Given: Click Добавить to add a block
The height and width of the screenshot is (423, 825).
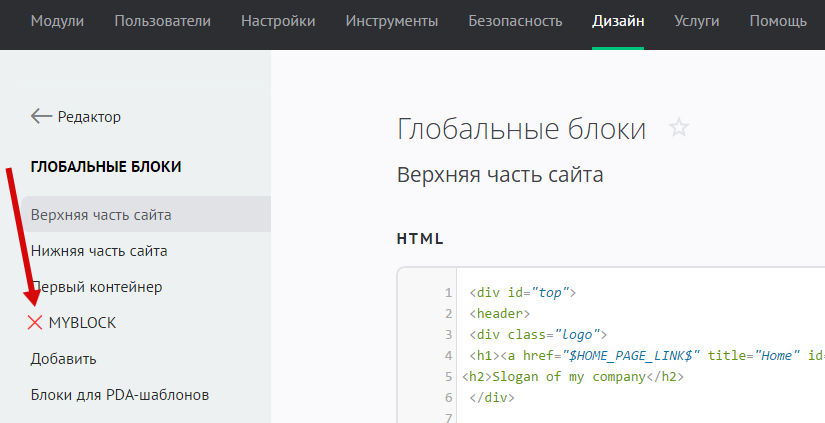Looking at the screenshot, I should tap(63, 358).
